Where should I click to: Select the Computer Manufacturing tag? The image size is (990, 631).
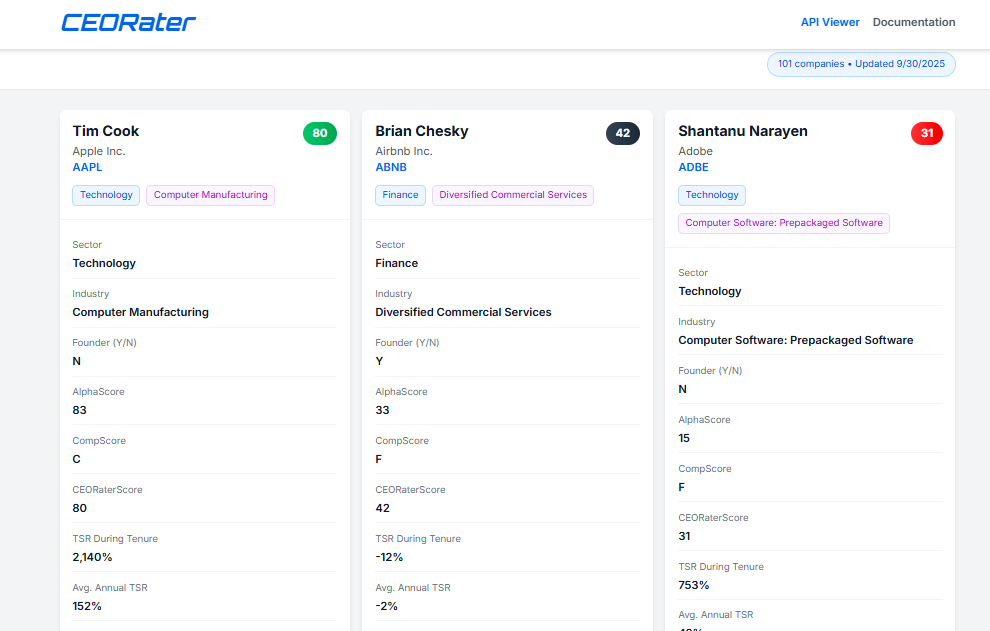pos(210,195)
